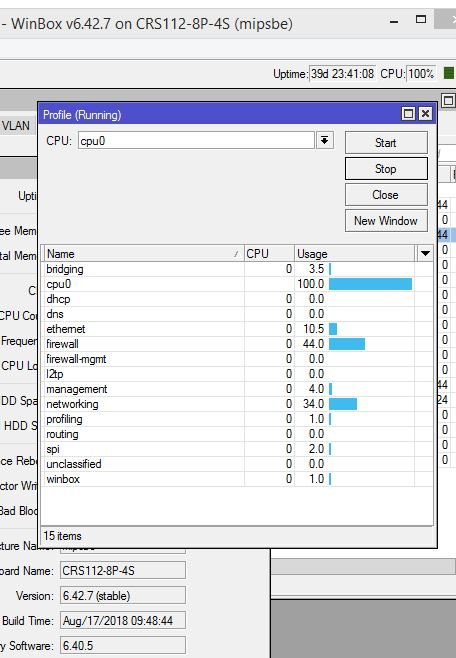The height and width of the screenshot is (658, 456).
Task: Stop the running profile
Action: pos(386,169)
